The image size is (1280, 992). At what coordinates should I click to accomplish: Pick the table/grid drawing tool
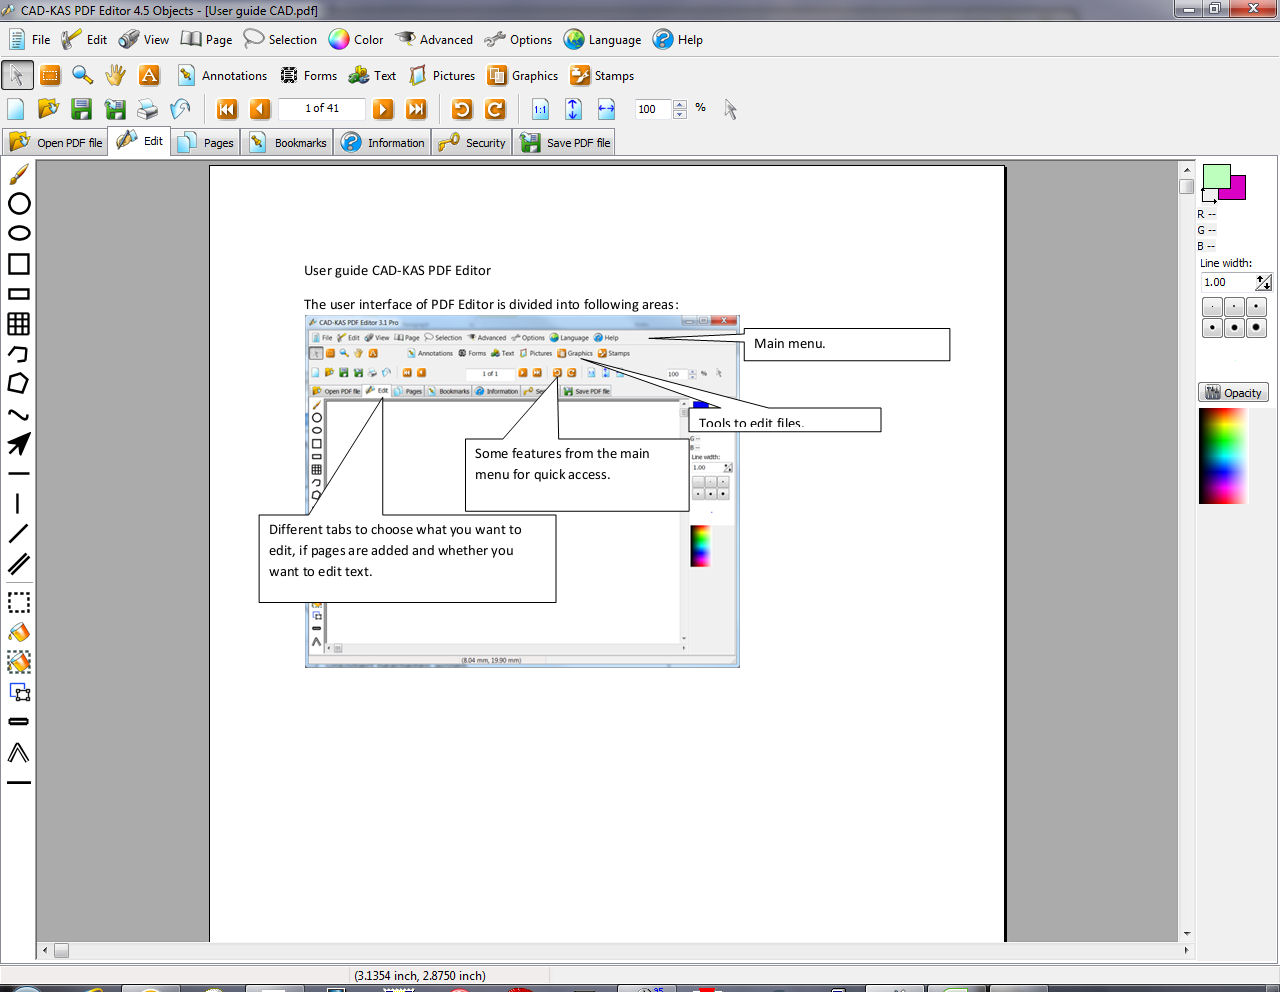(17, 324)
